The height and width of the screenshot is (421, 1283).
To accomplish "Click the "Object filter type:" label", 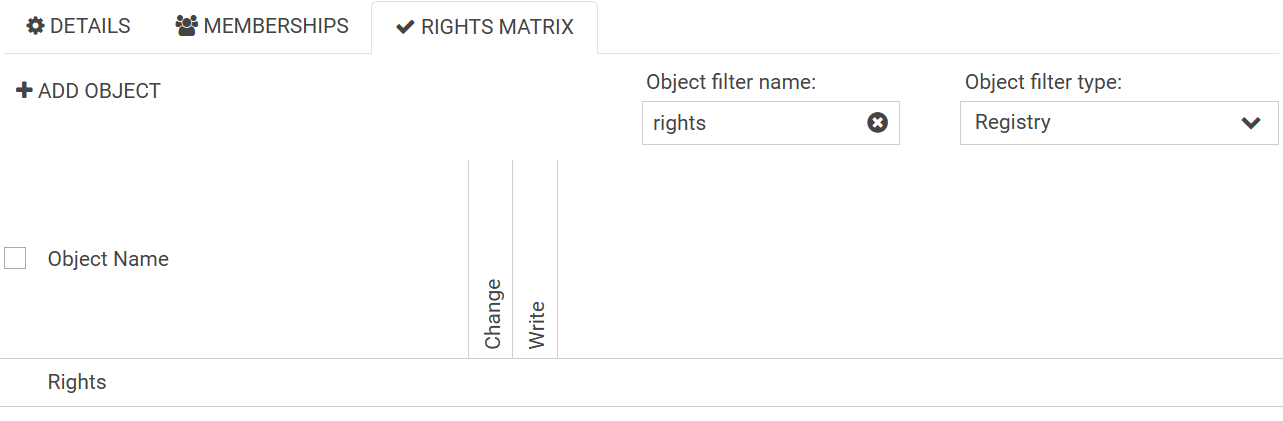I will [x=1043, y=82].
